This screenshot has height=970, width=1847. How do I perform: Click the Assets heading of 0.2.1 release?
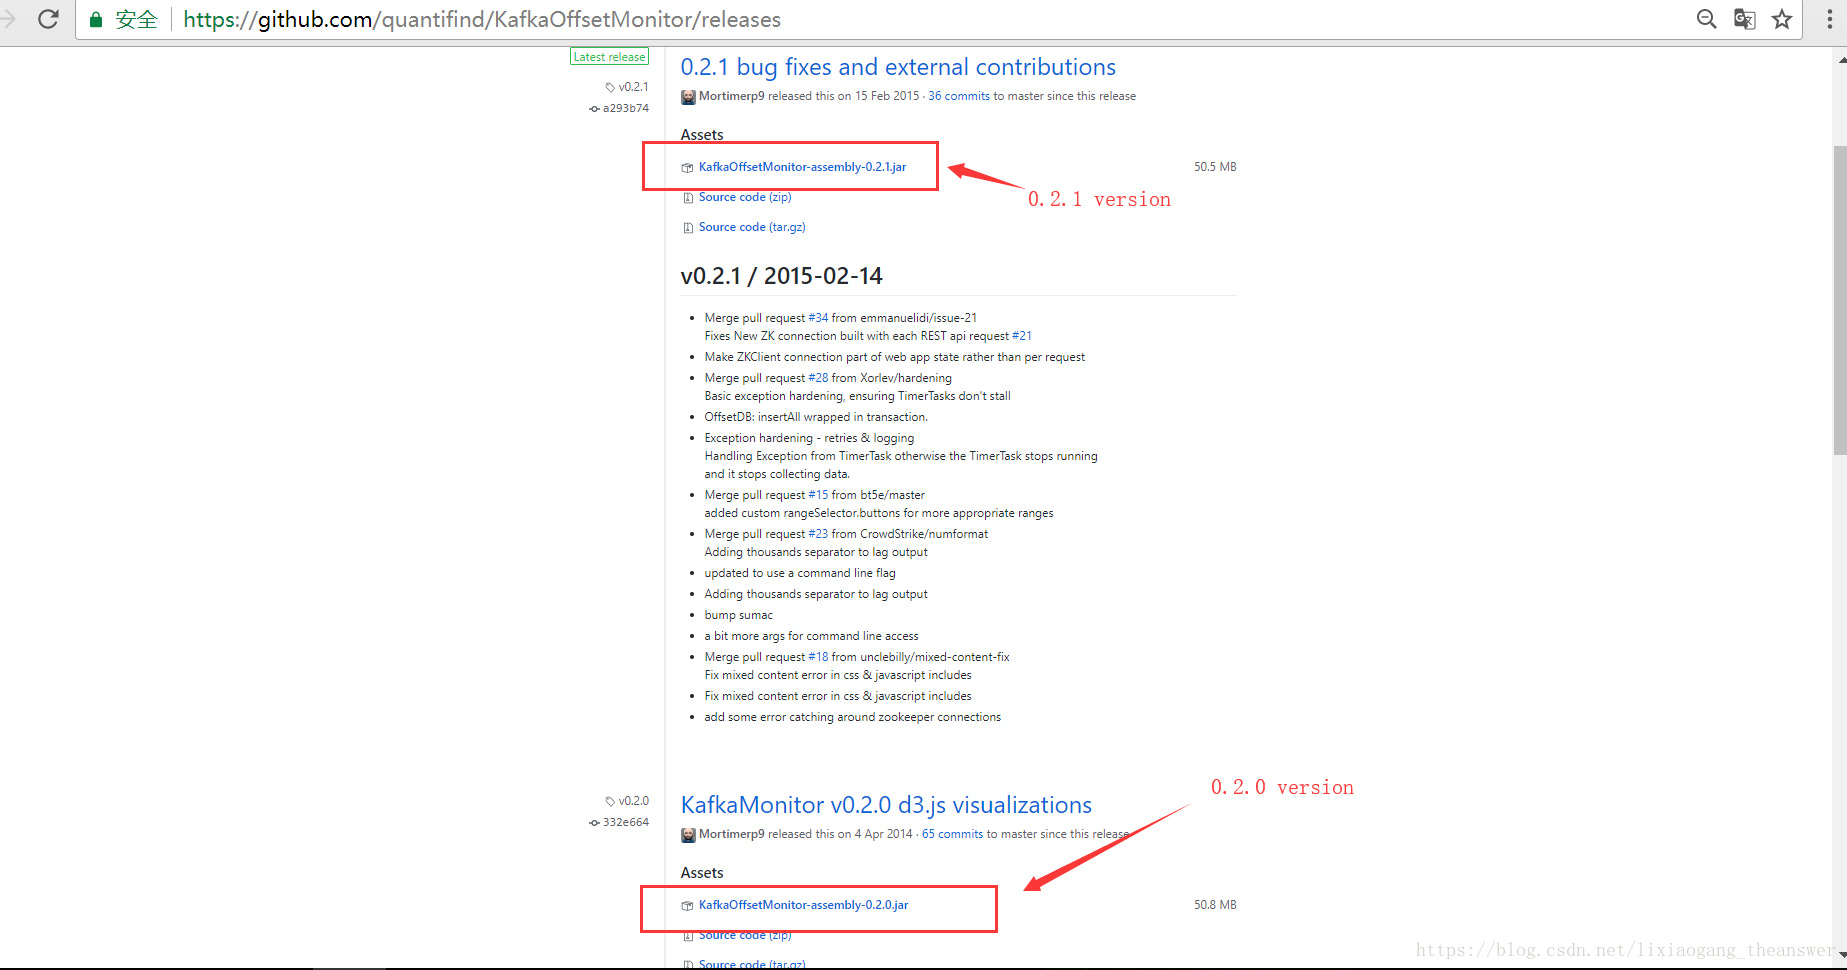[702, 135]
